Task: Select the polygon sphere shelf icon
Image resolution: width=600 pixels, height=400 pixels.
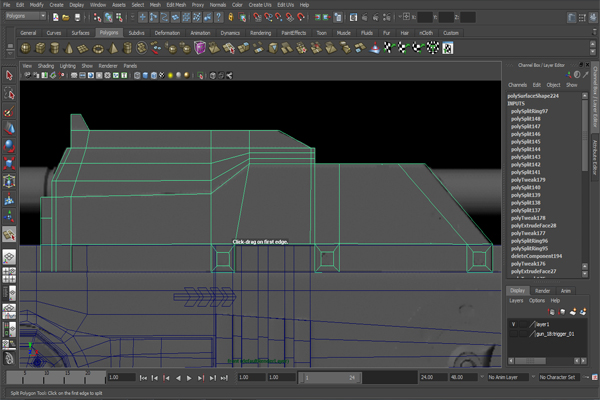Action: coord(25,48)
